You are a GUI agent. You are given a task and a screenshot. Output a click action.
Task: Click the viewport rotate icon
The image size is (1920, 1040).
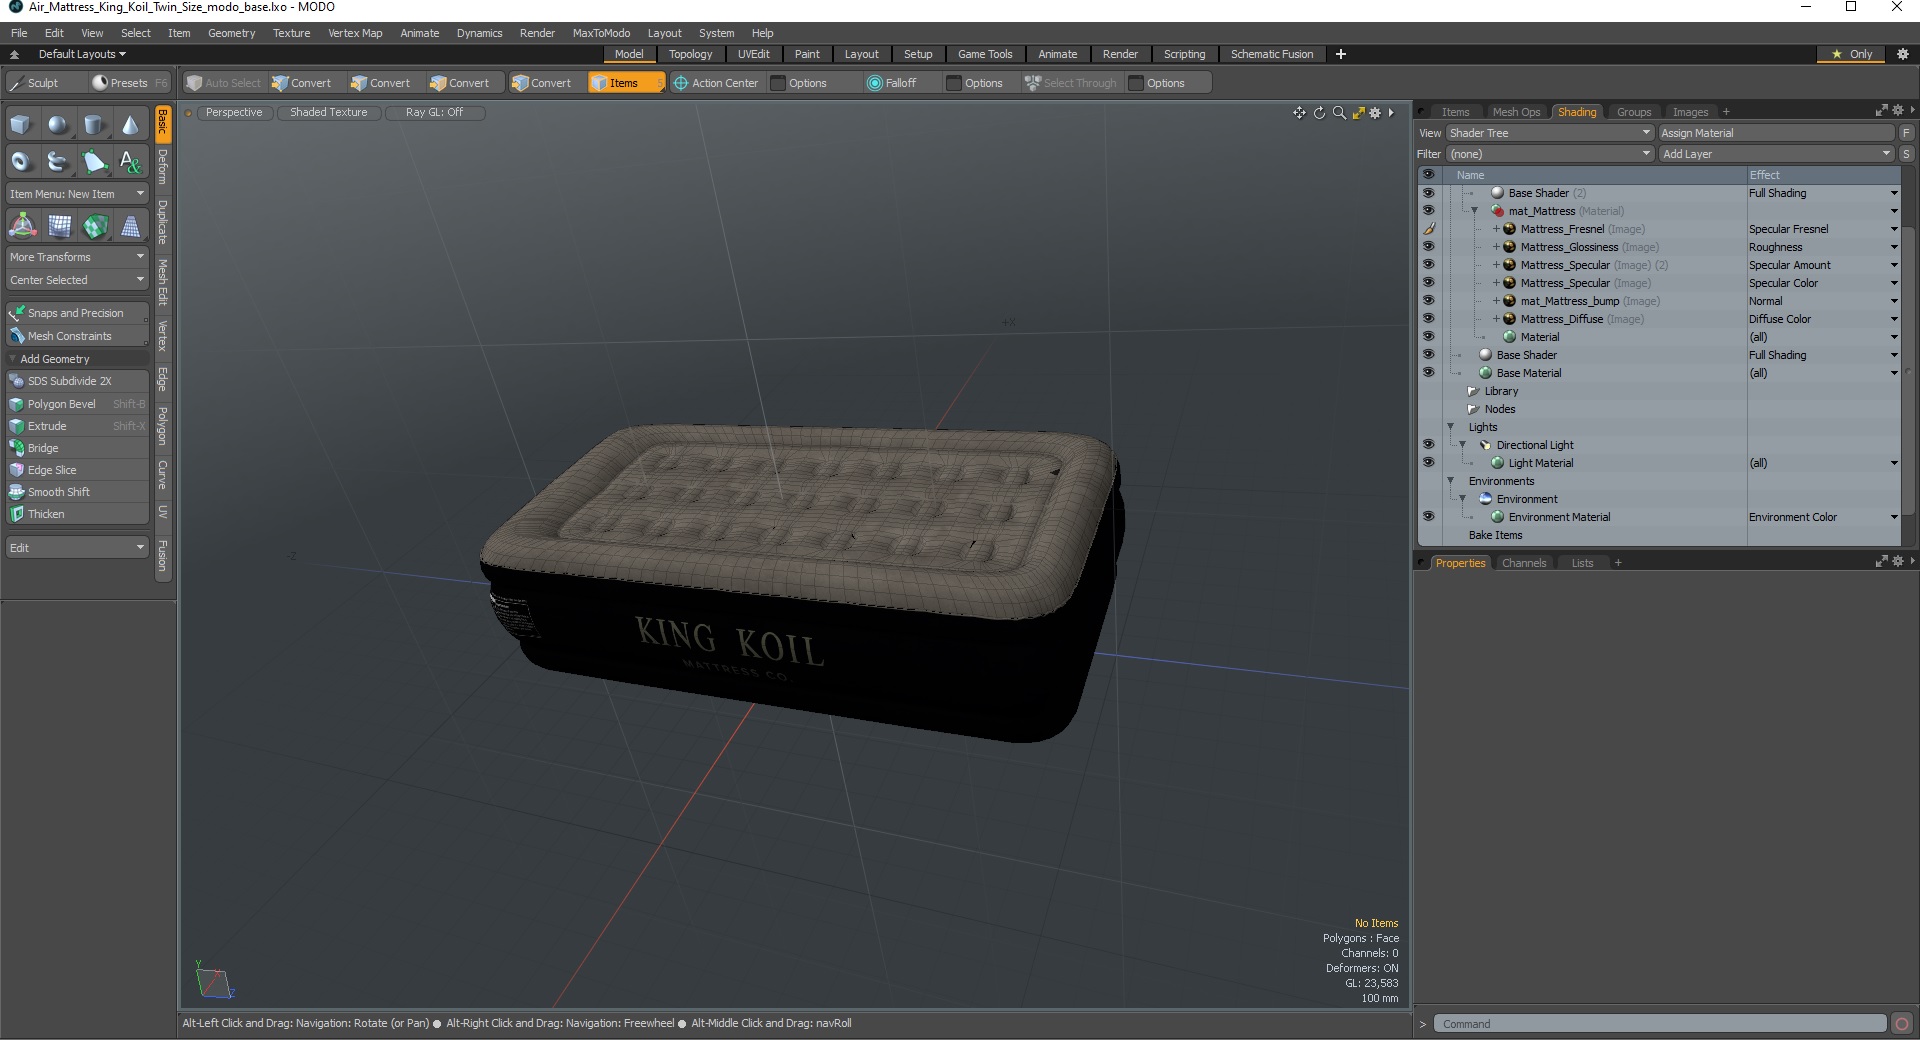(1319, 113)
